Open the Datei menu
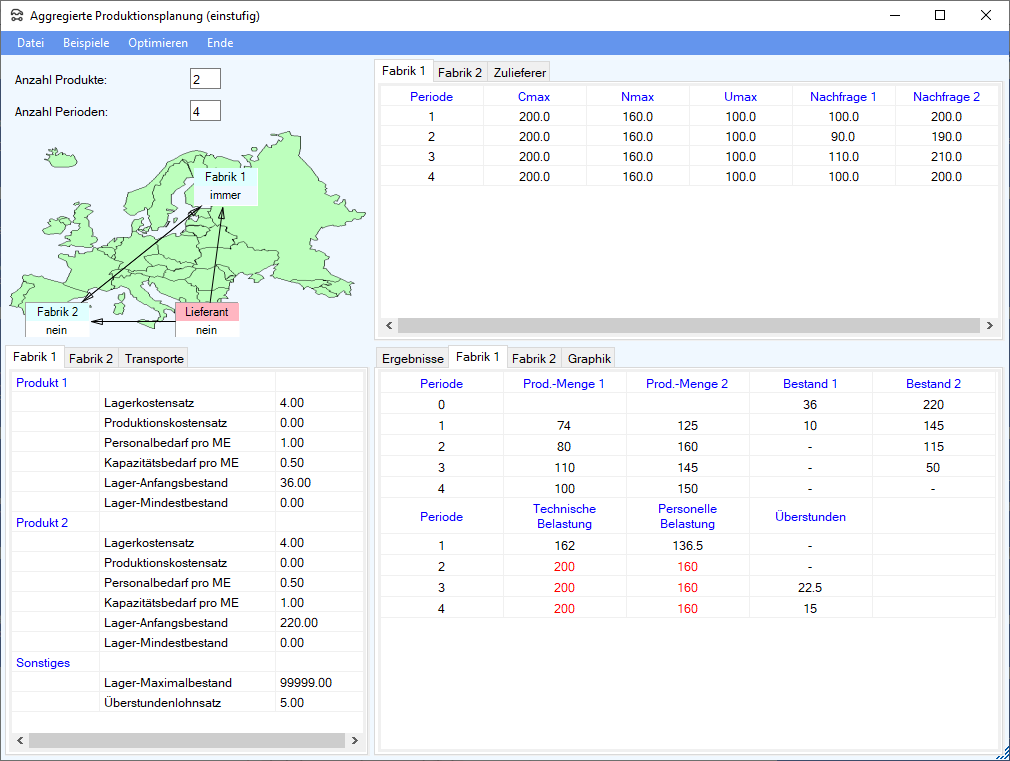The image size is (1010, 761). [x=31, y=43]
